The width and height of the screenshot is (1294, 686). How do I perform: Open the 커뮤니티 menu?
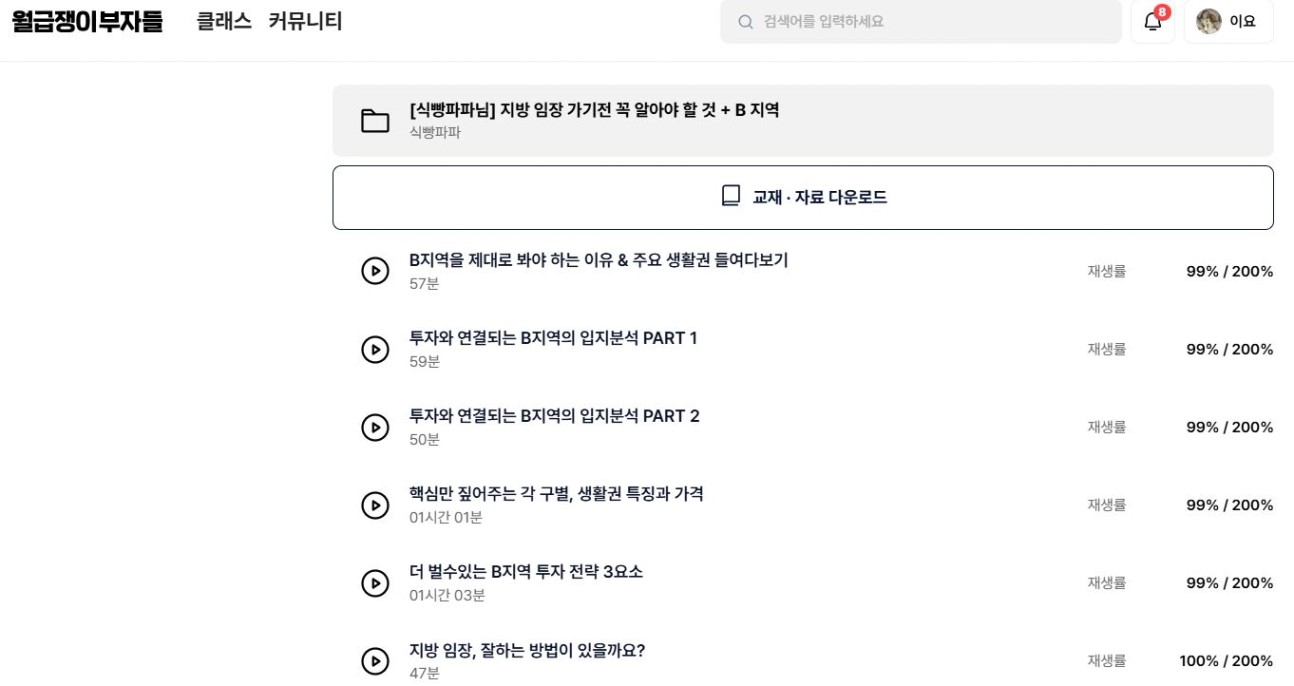click(x=305, y=21)
